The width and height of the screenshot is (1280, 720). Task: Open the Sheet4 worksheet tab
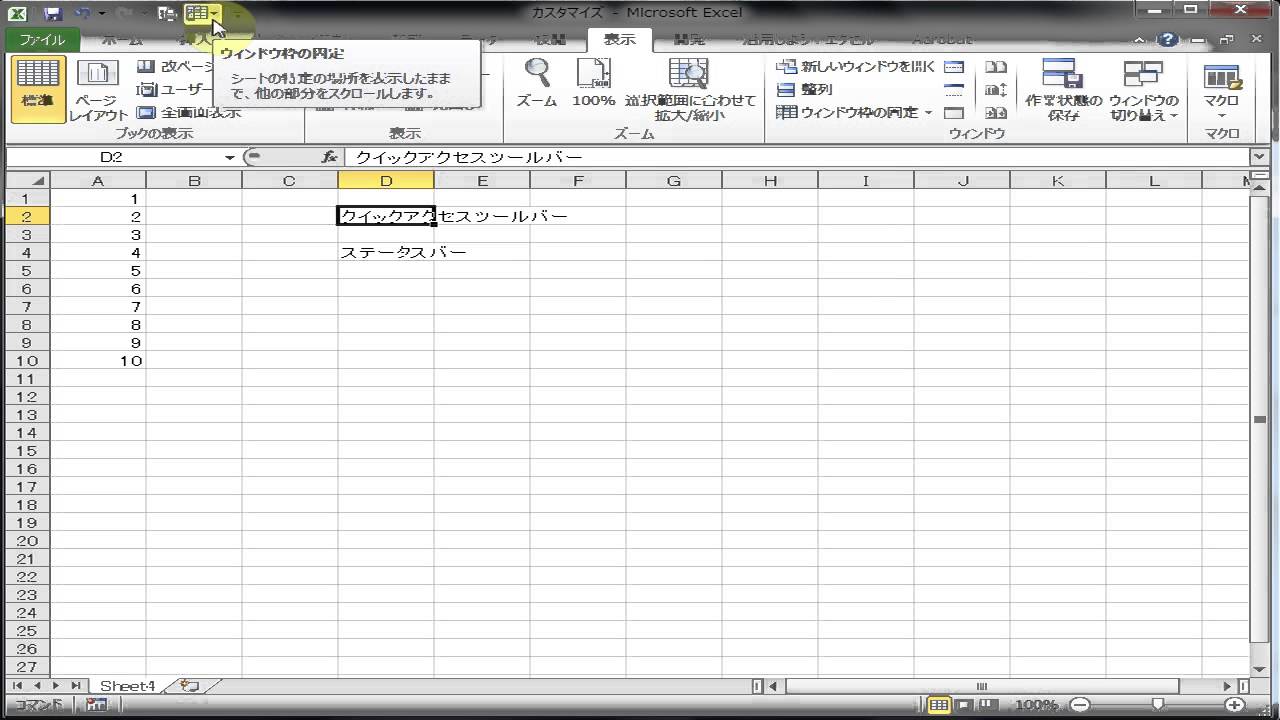click(x=128, y=686)
